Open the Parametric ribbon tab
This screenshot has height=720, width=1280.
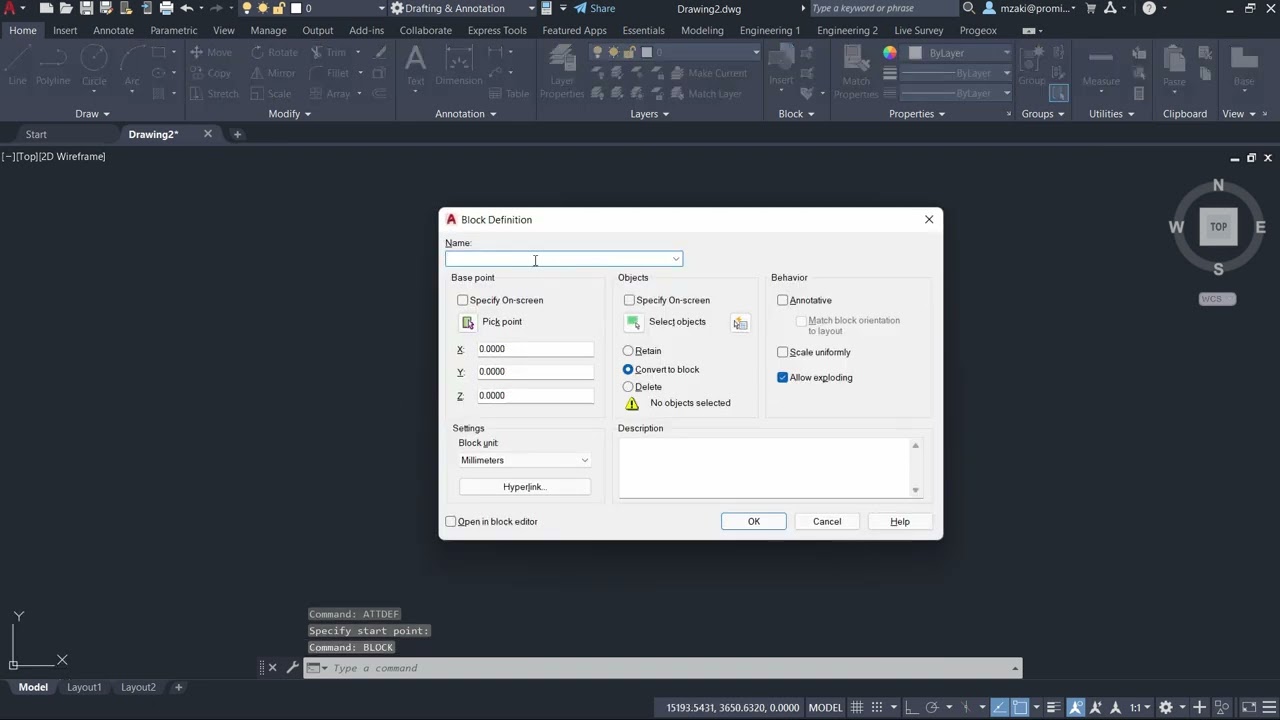[174, 30]
